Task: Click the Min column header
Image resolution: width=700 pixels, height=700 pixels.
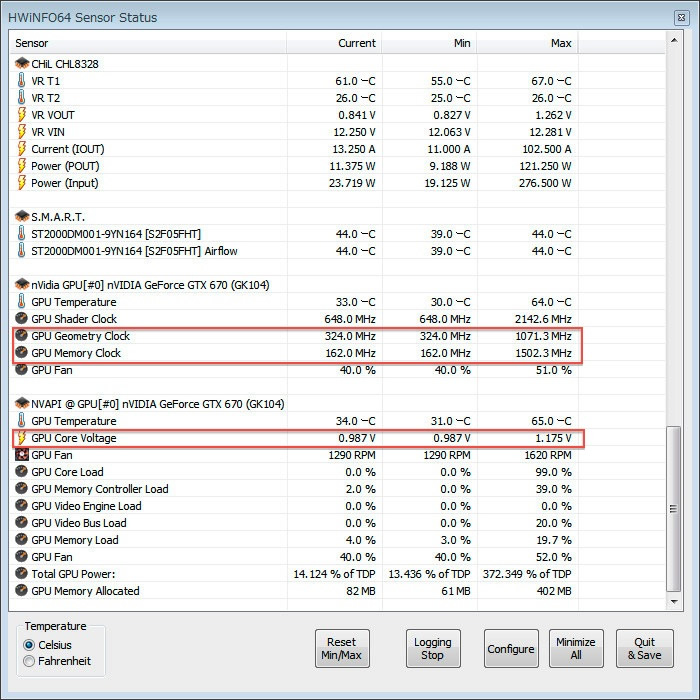Action: pos(429,43)
